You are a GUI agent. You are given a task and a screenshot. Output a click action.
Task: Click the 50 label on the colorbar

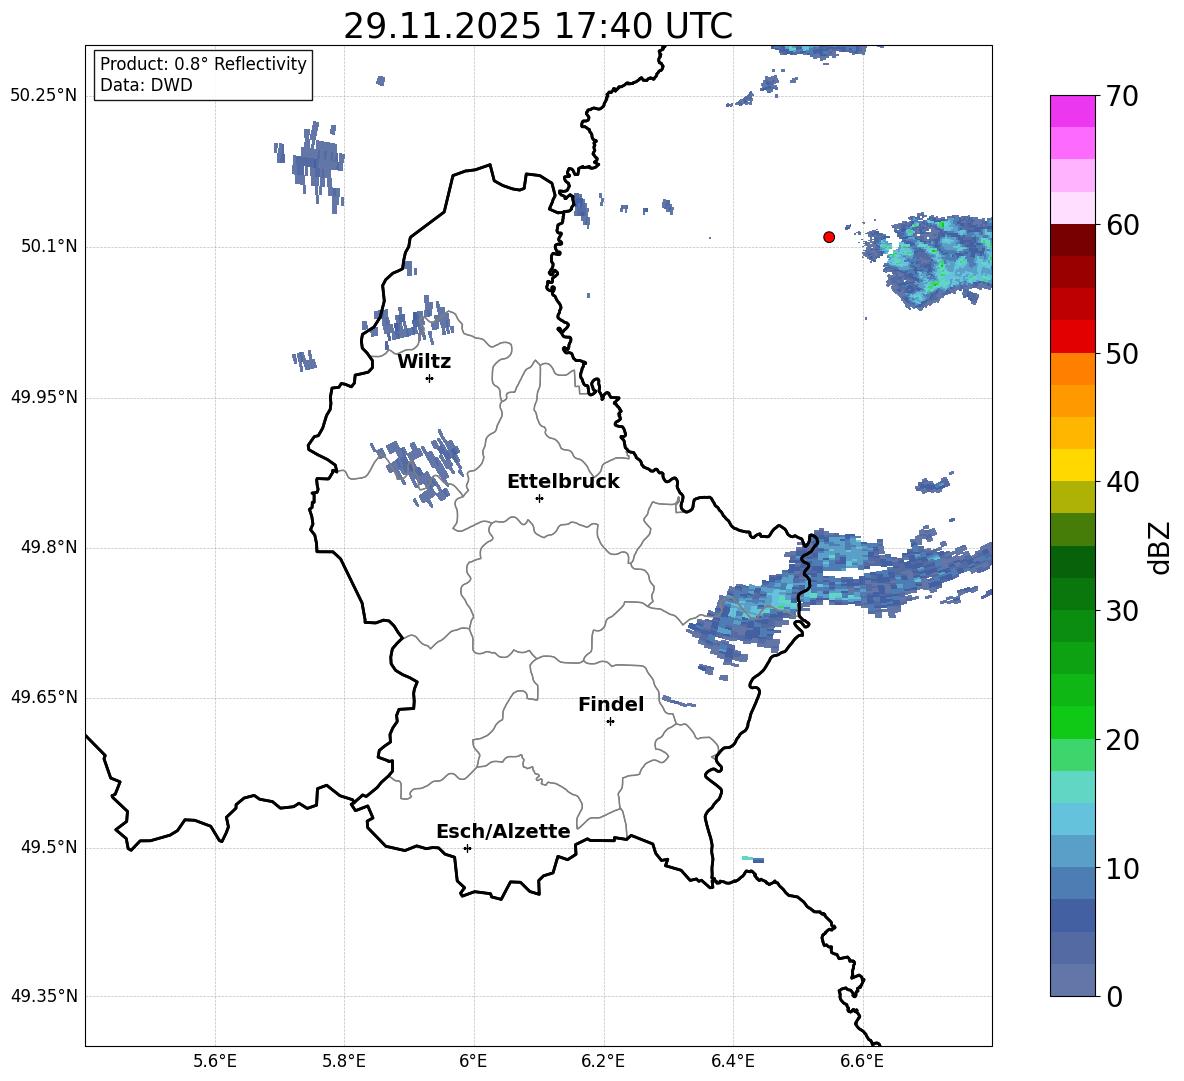click(1122, 354)
